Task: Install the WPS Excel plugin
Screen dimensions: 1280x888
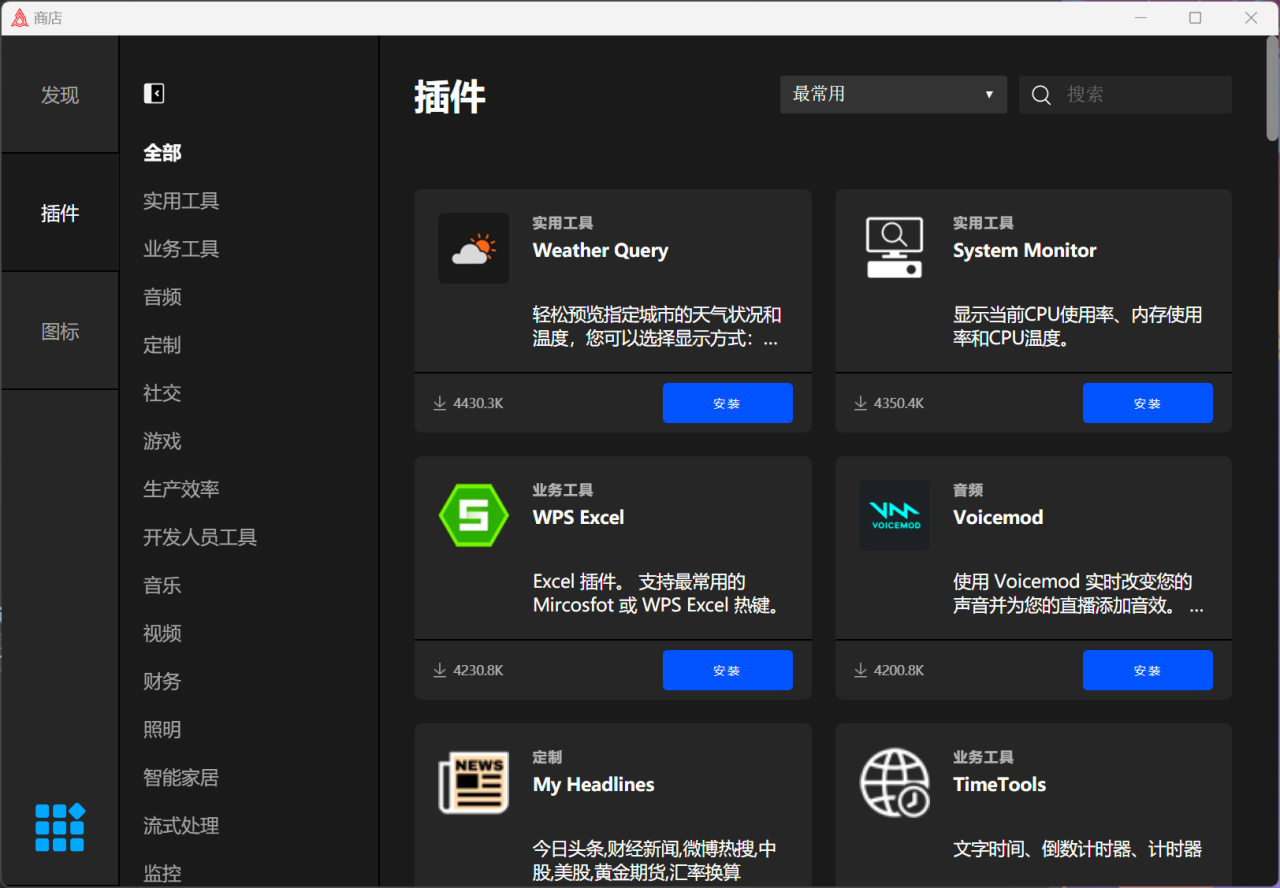Action: coord(728,670)
